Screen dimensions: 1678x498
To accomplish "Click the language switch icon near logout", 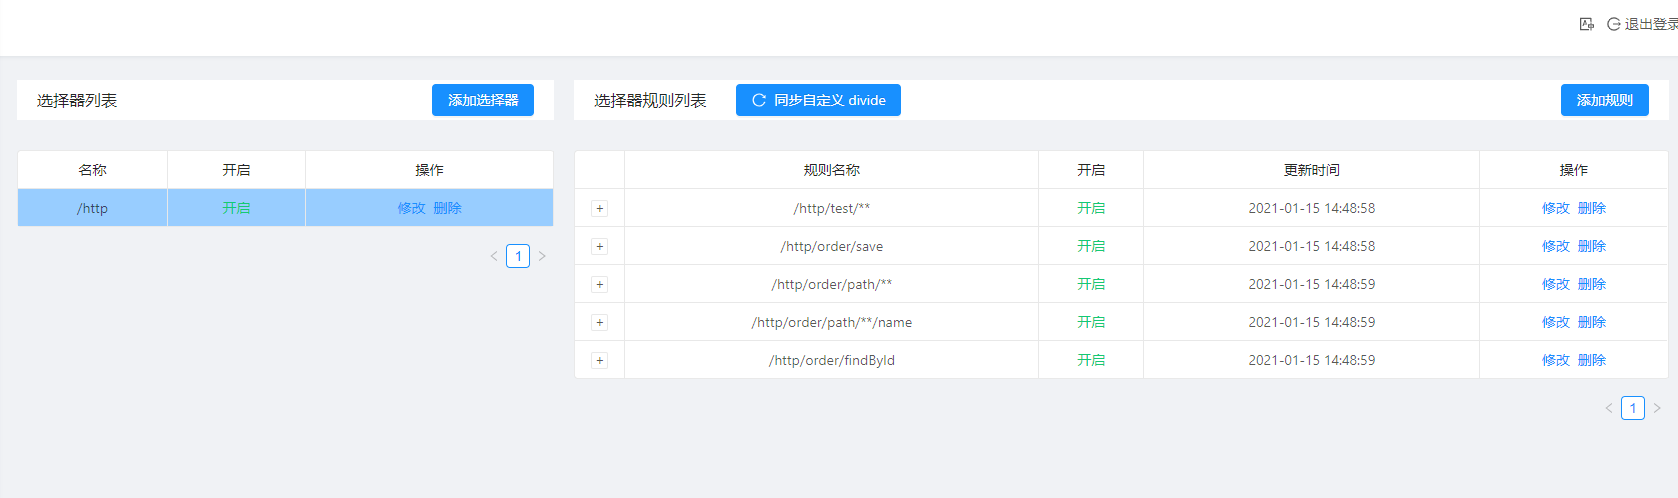I will [1586, 24].
